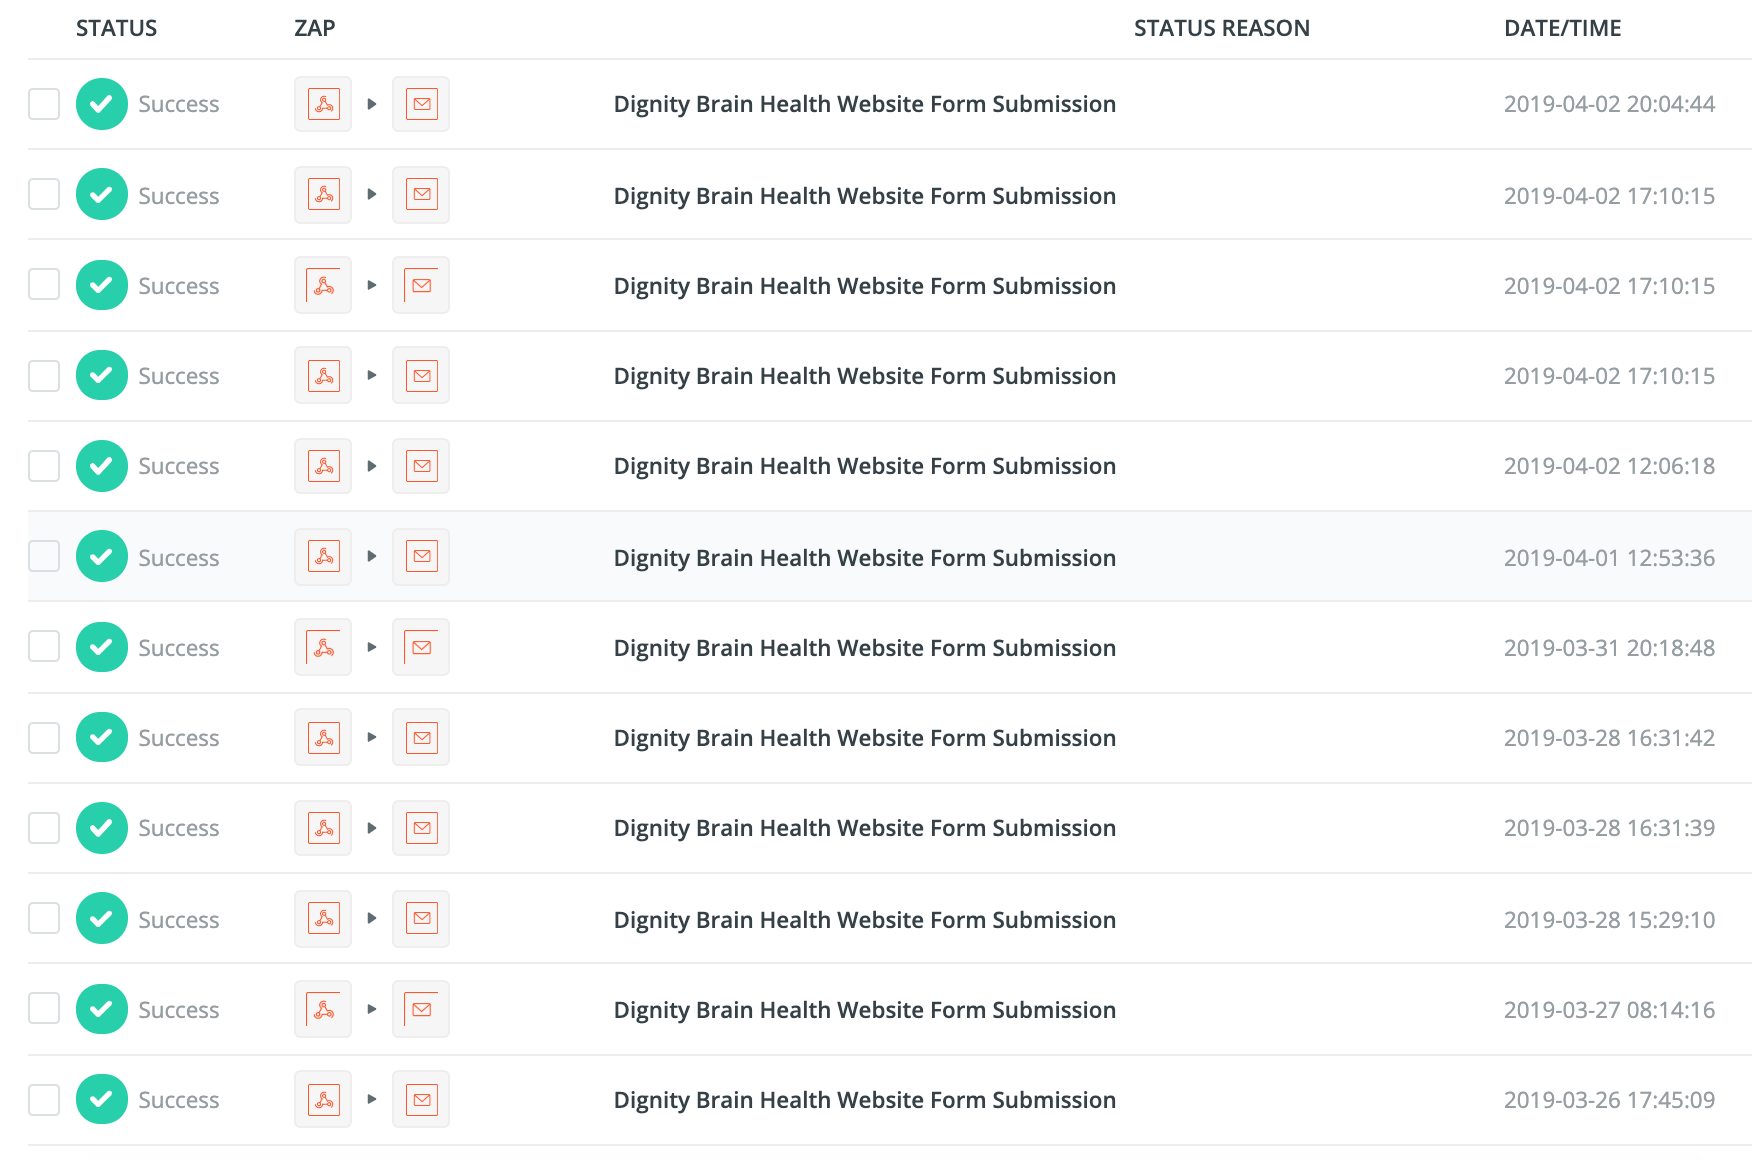Click email icon in 16:31:42 row
Viewport: 1752px width, 1160px height.
421,737
